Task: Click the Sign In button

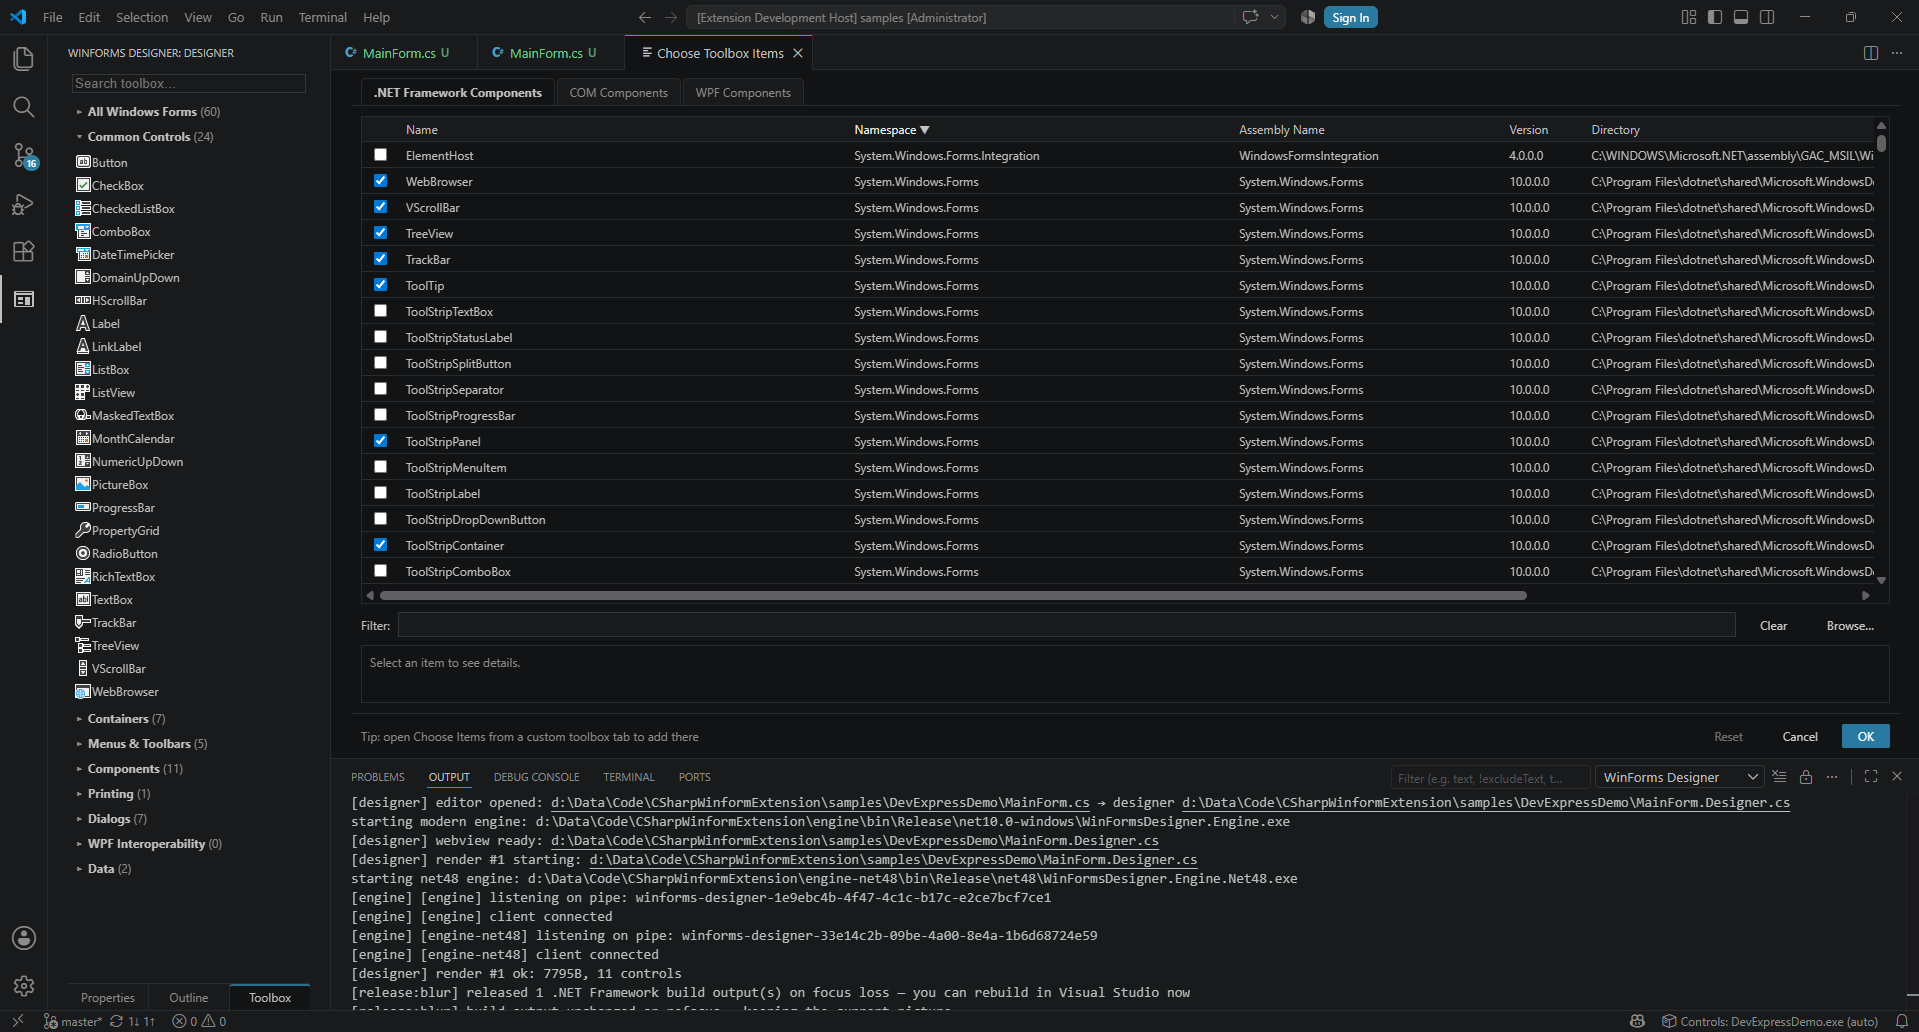Action: pyautogui.click(x=1350, y=17)
